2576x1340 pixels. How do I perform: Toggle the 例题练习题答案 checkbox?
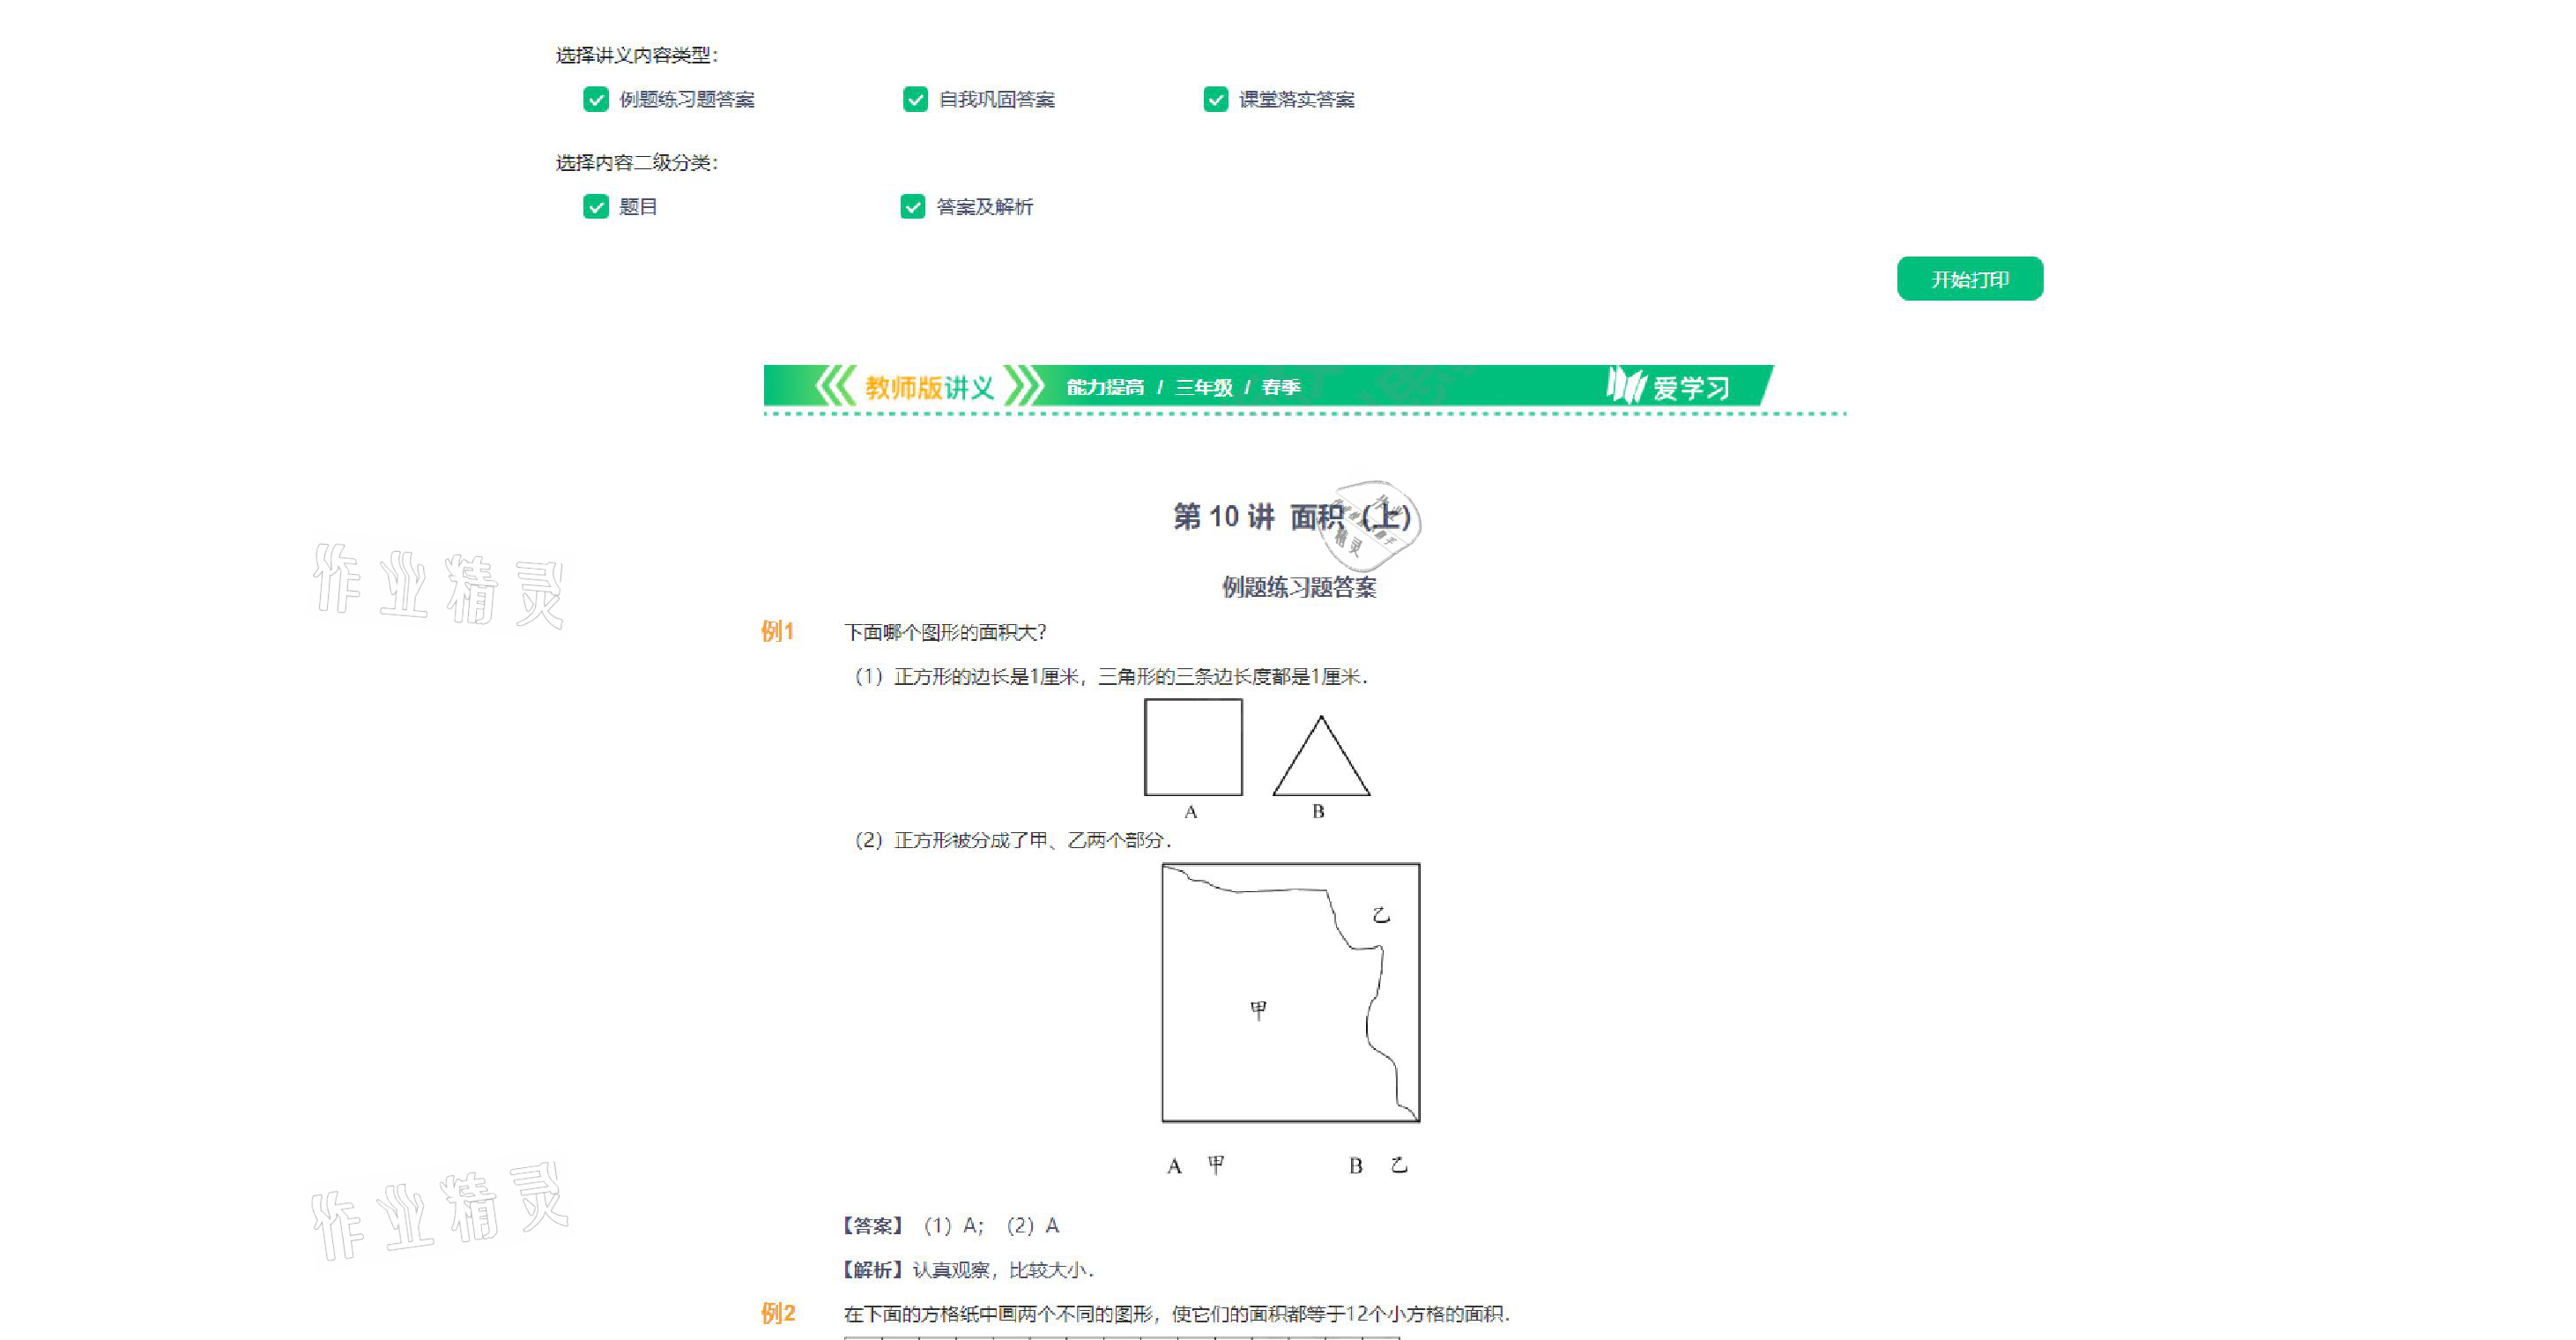point(596,99)
